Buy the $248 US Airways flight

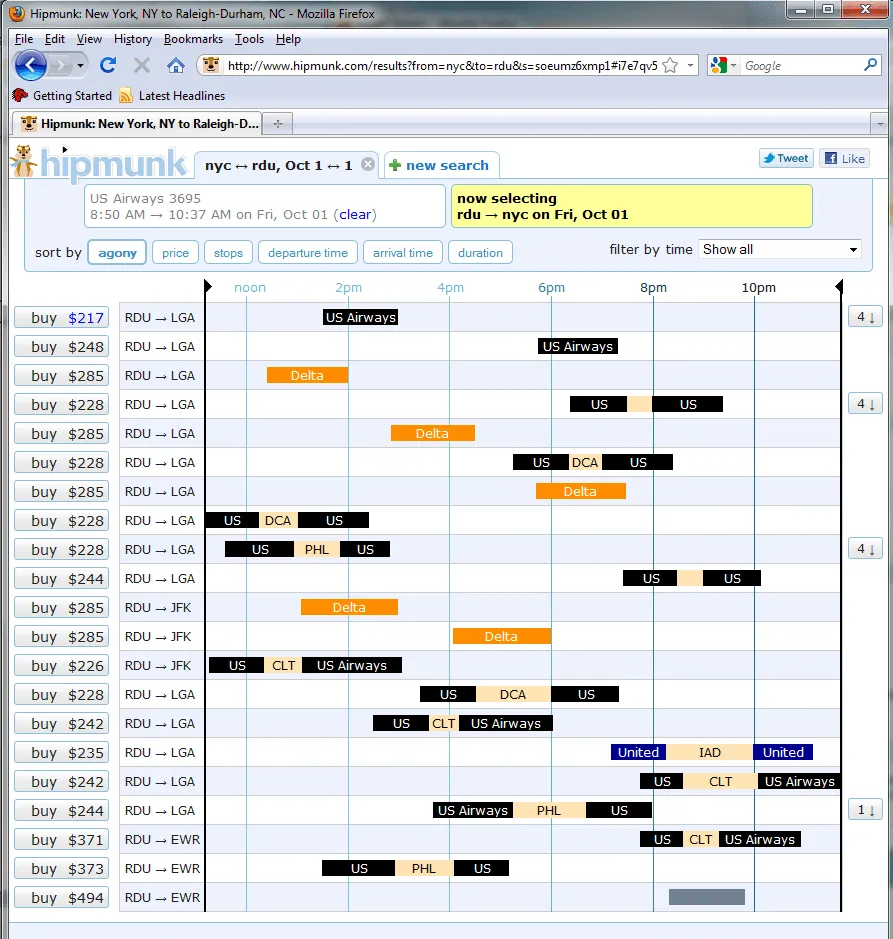62,347
